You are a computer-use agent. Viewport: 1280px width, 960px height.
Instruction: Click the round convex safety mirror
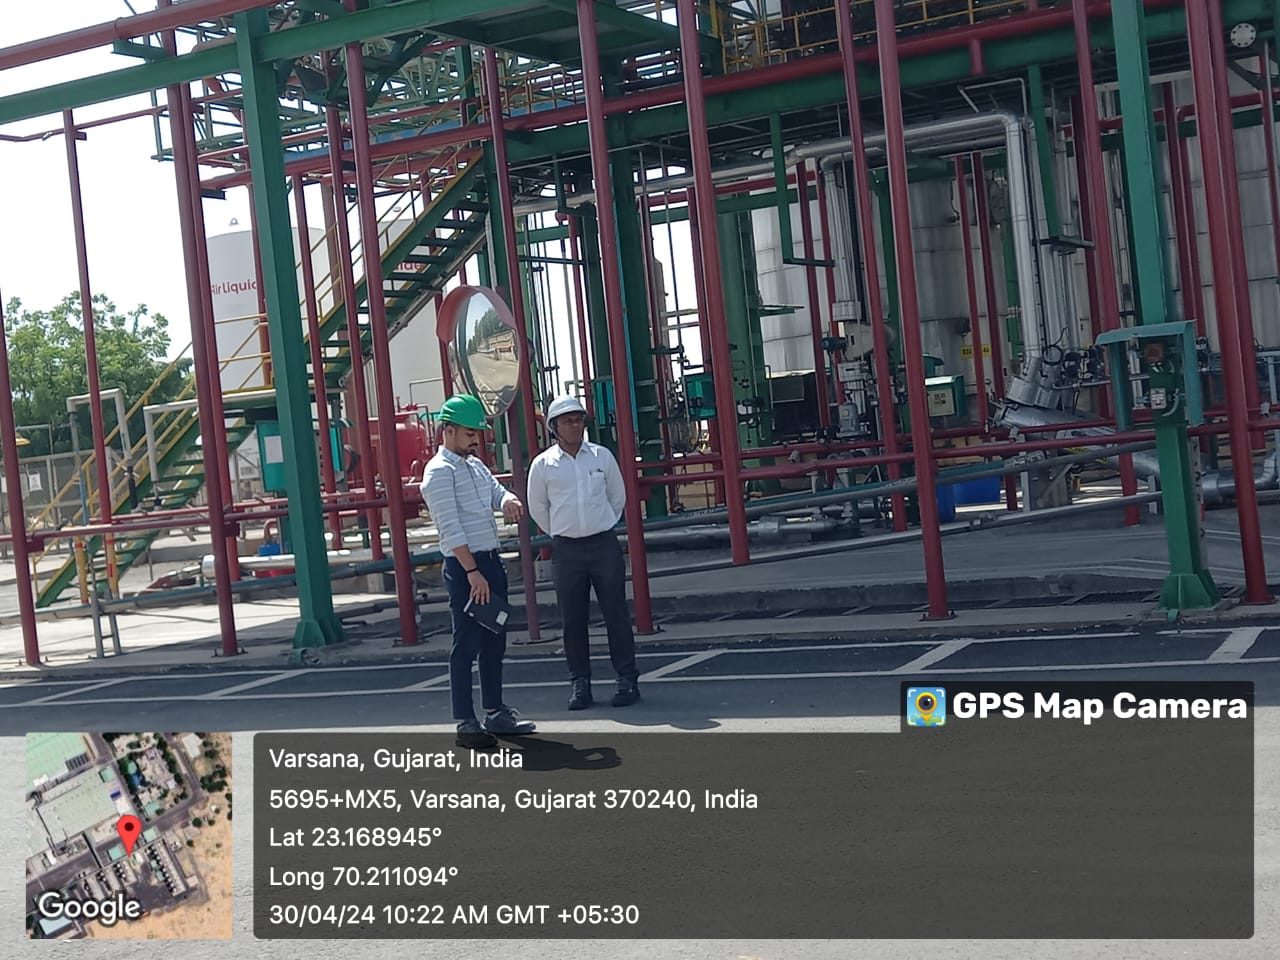tap(485, 352)
